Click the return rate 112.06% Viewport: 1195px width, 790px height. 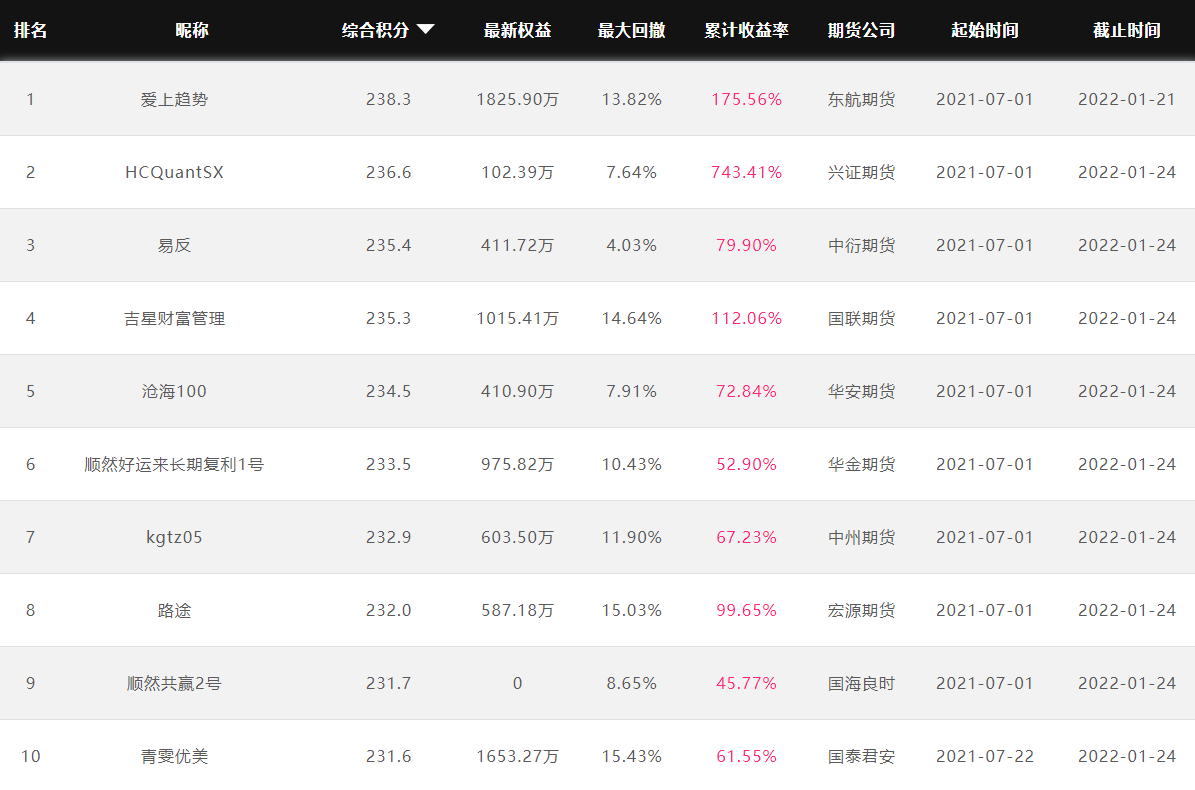746,318
